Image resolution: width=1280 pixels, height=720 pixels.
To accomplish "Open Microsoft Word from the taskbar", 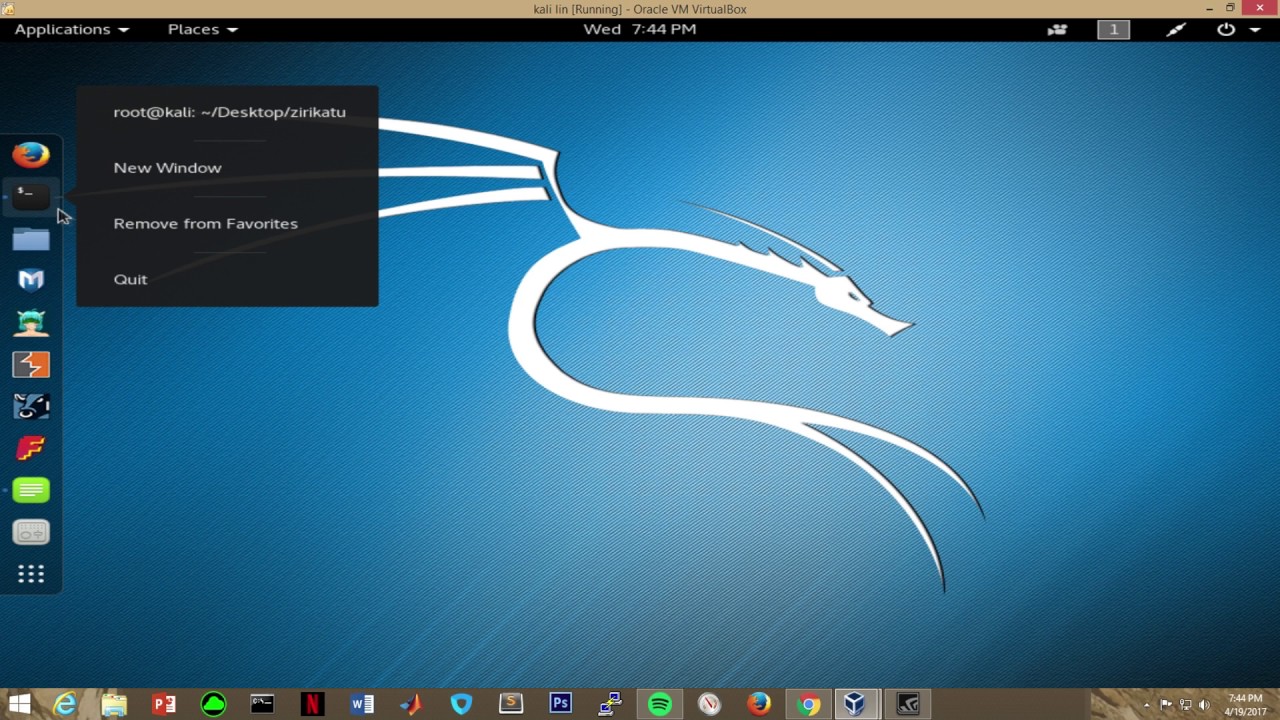I will (362, 704).
